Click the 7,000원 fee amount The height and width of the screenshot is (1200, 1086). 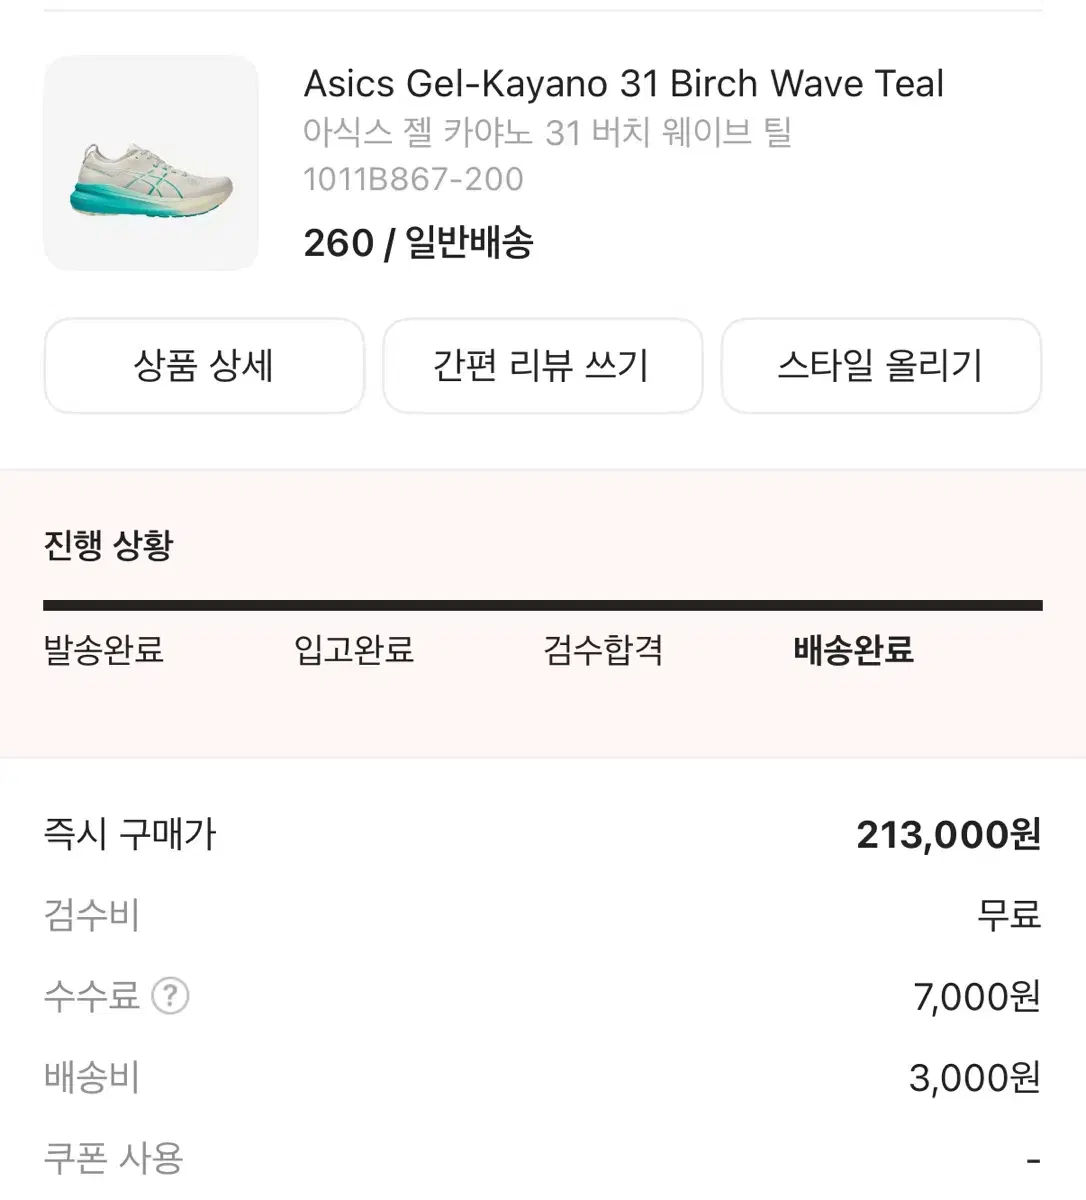pyautogui.click(x=976, y=997)
